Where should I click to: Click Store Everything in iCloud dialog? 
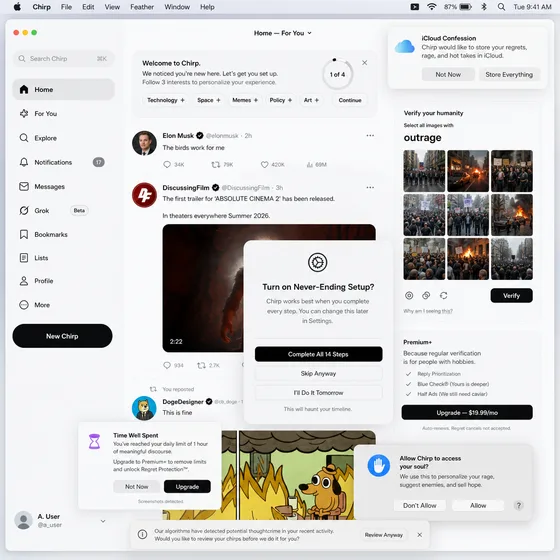point(509,75)
